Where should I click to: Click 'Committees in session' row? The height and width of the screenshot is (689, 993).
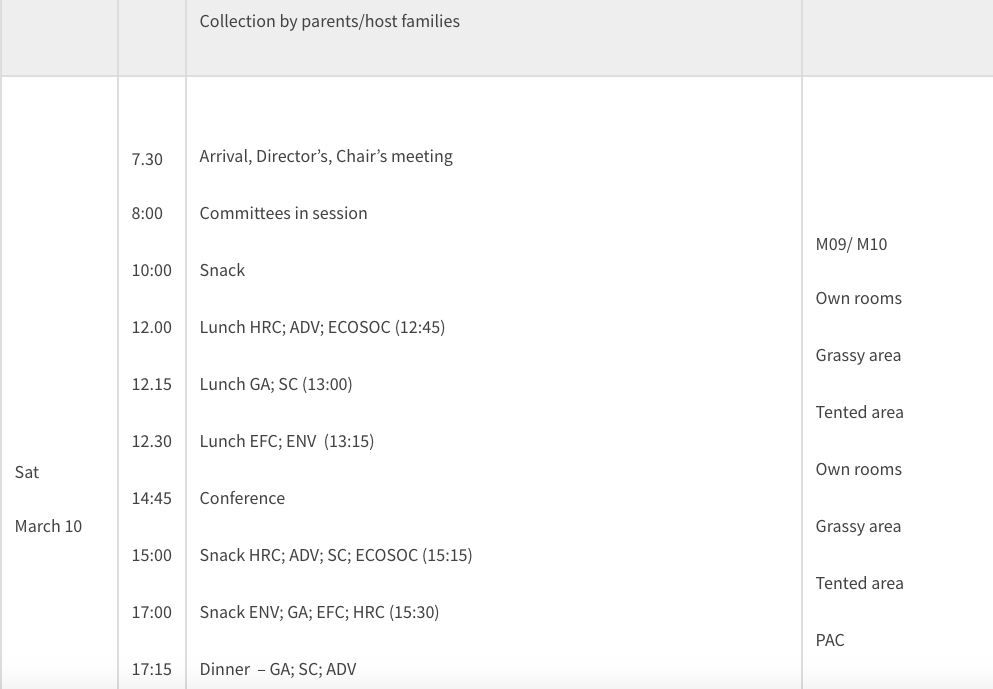[x=283, y=213]
